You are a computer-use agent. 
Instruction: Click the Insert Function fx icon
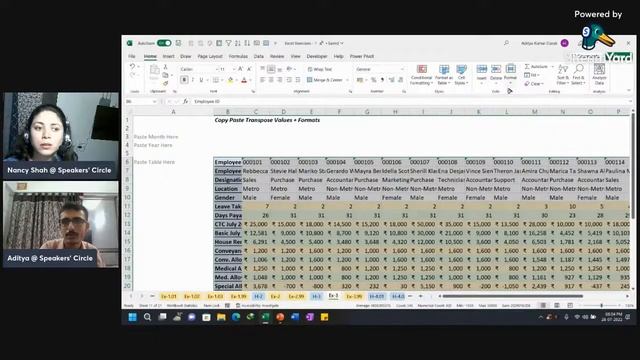185,101
